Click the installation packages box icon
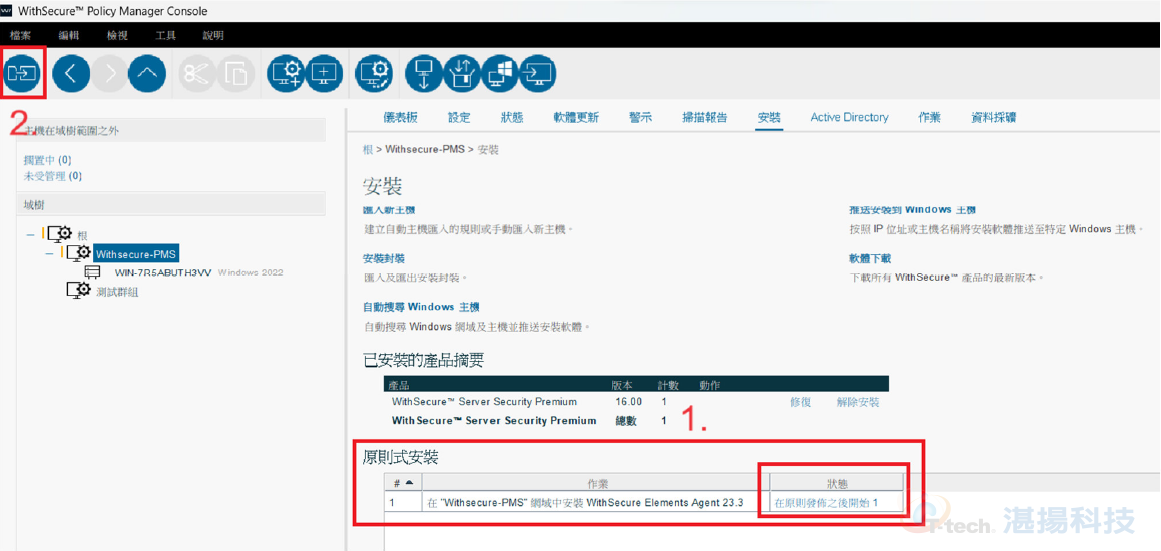Screen dimensions: 1161x551 (x=462, y=73)
